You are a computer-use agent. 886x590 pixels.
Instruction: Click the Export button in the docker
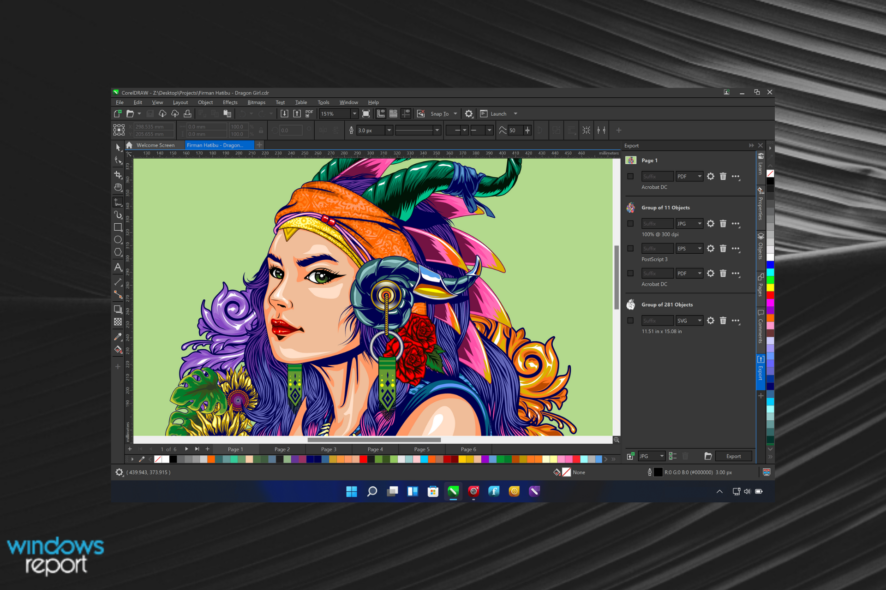point(733,456)
